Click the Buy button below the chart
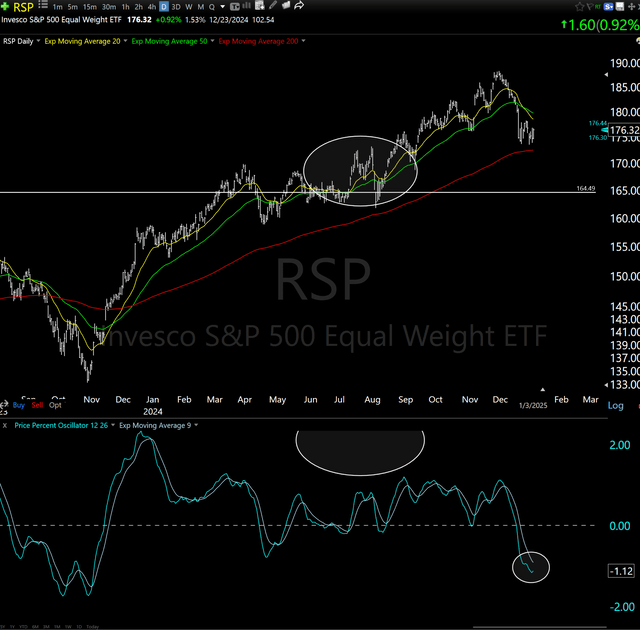The width and height of the screenshot is (640, 630). point(19,405)
